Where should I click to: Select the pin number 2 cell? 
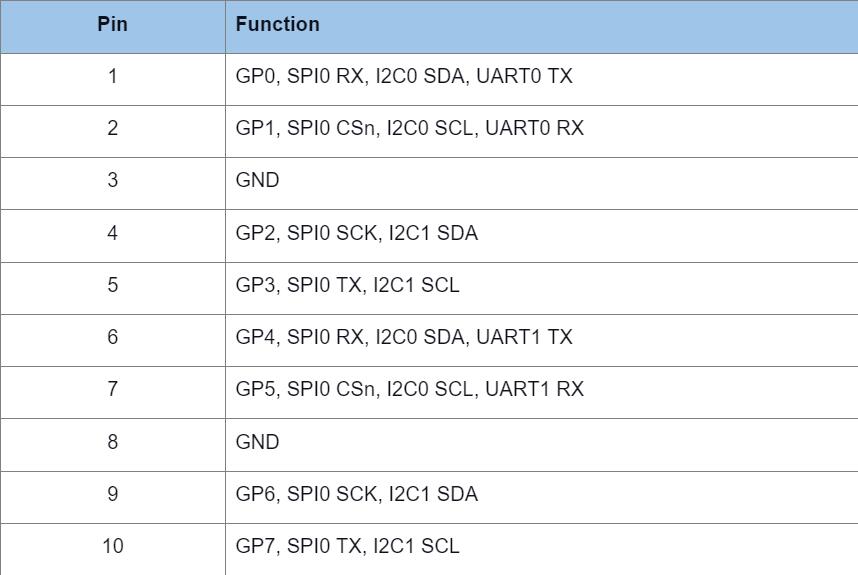pyautogui.click(x=112, y=128)
